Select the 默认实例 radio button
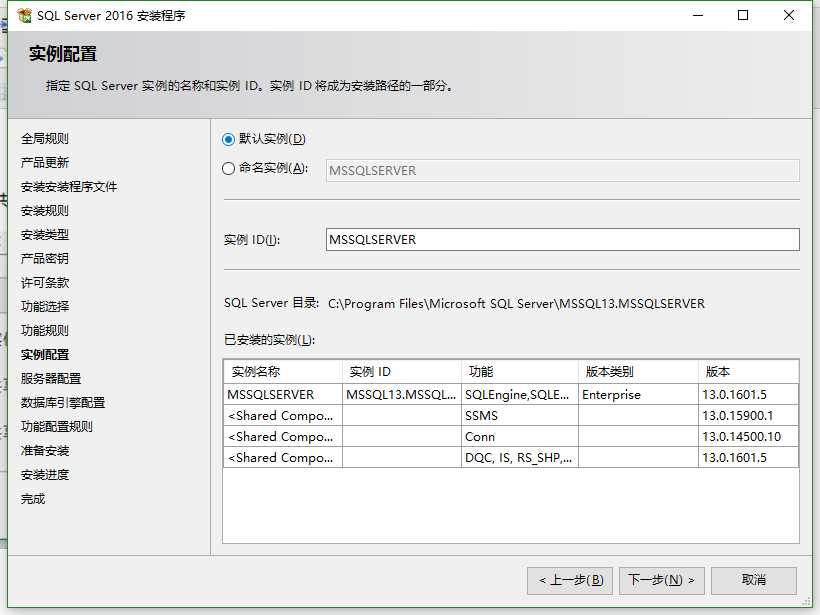This screenshot has width=820, height=615. 228,139
